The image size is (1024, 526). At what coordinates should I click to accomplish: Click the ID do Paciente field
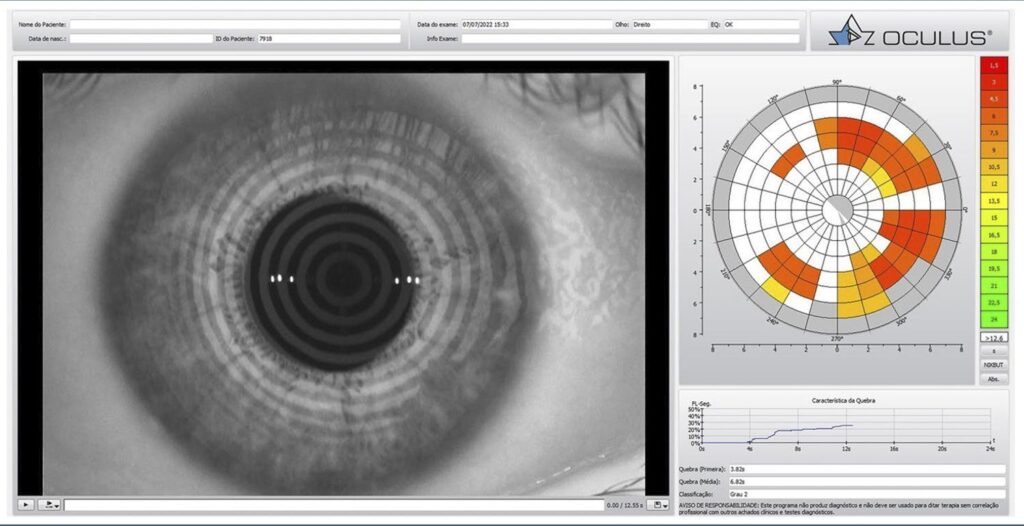[327, 38]
